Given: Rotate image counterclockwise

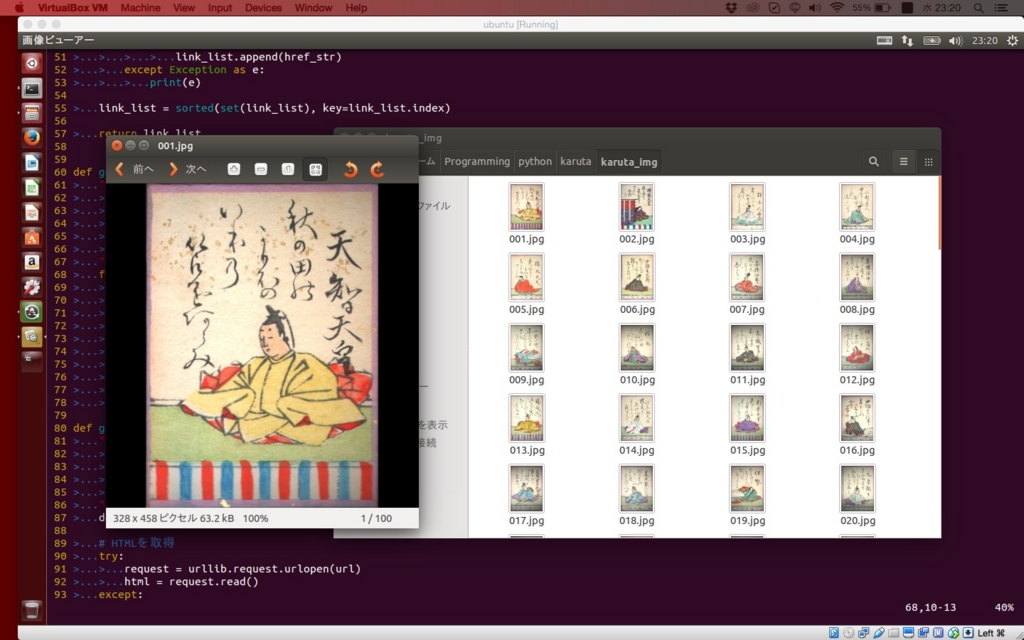Looking at the screenshot, I should [351, 170].
